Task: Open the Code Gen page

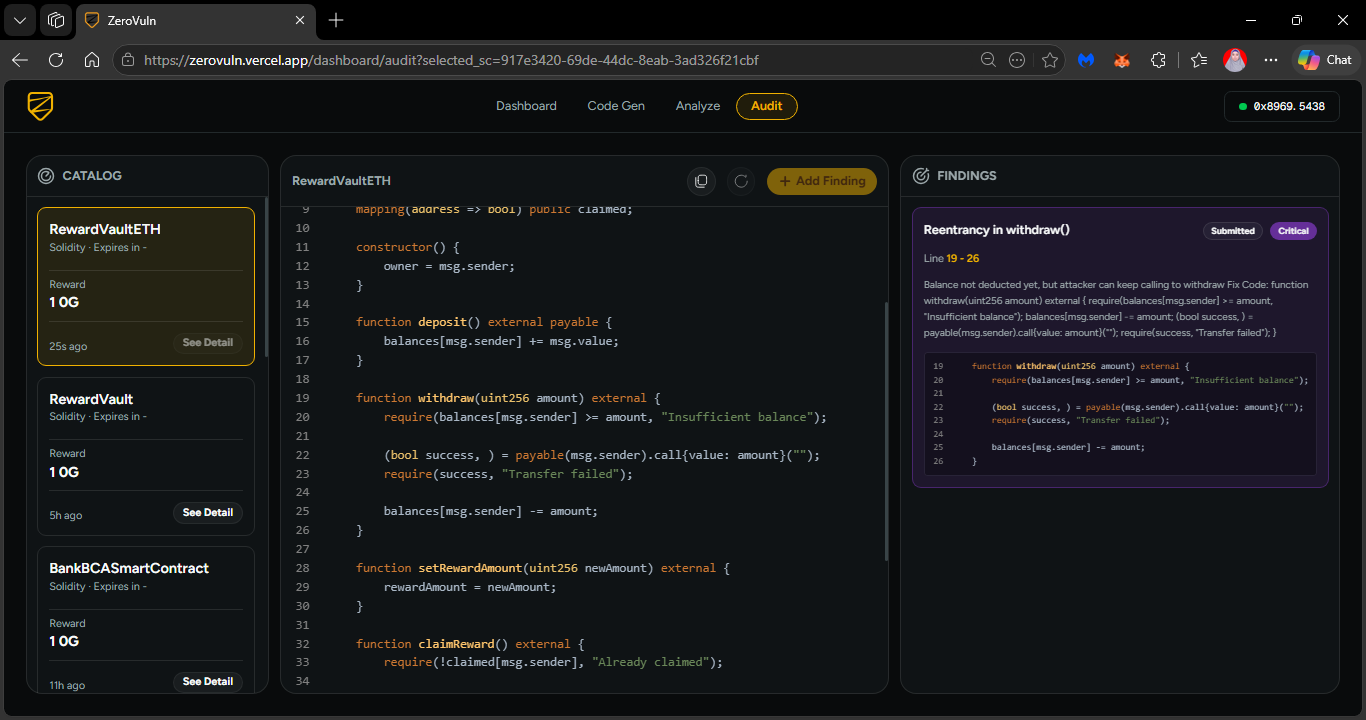Action: 616,106
